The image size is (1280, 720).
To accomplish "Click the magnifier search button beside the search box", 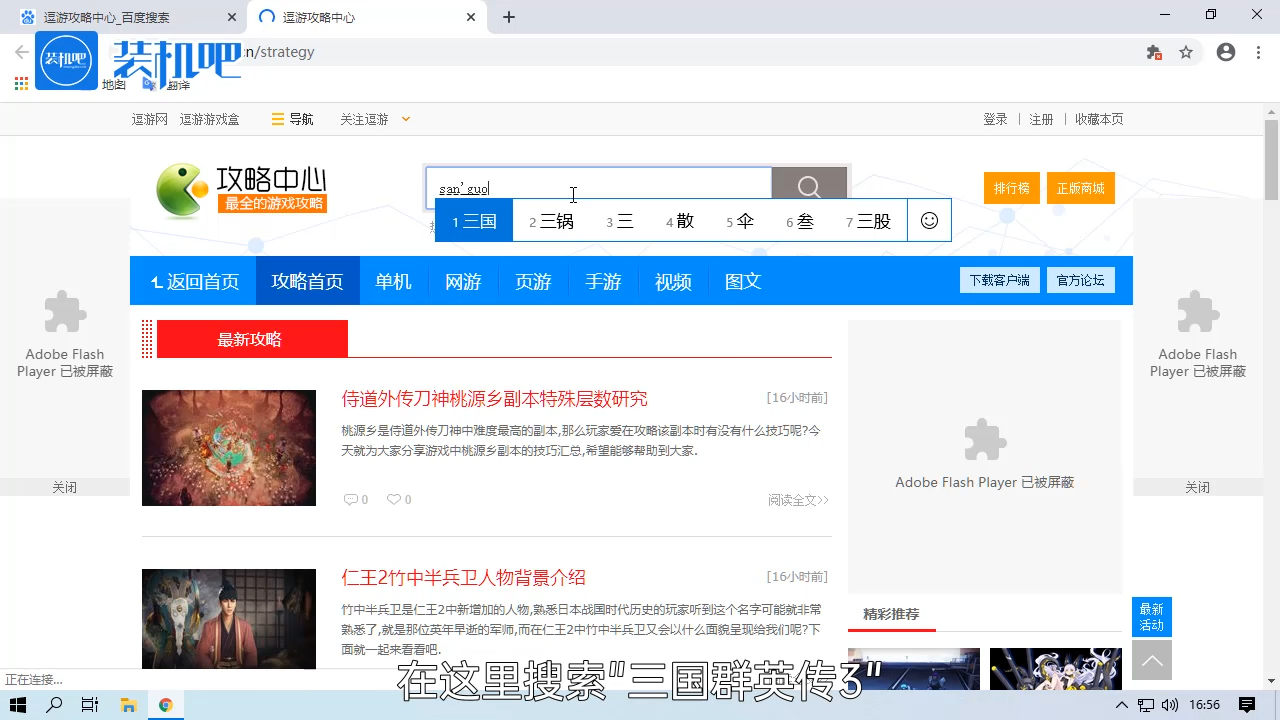I will [x=809, y=187].
